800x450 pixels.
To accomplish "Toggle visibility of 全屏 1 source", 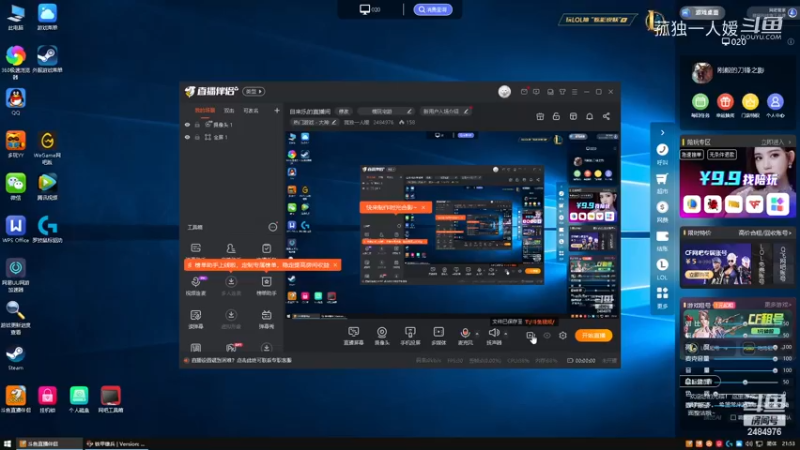I will tap(187, 137).
